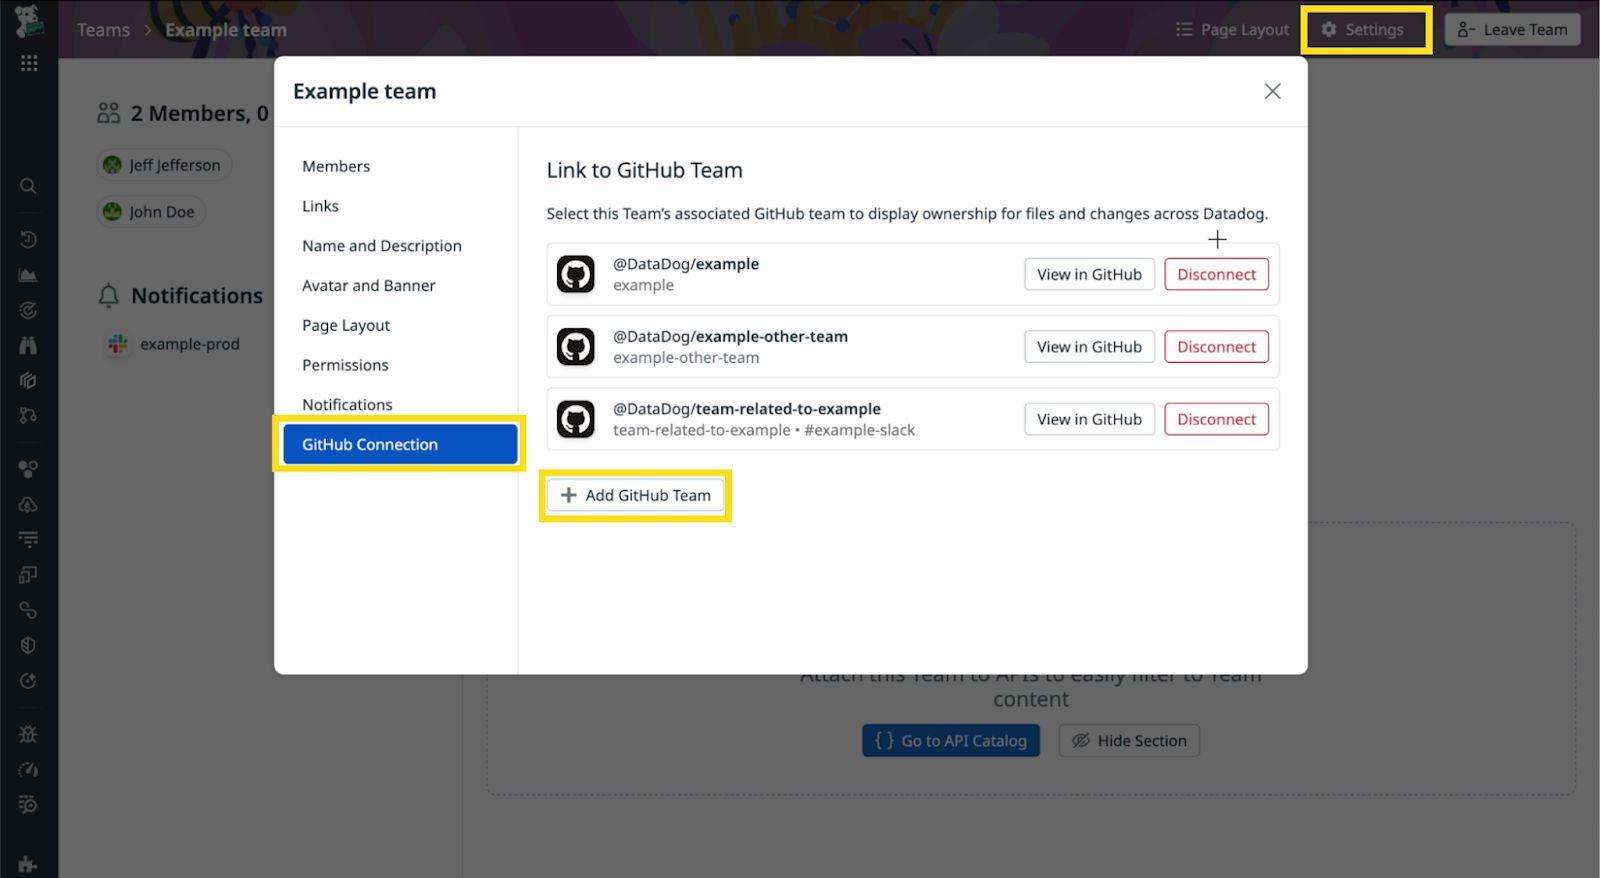The image size is (1600, 878).
Task: Open search via the magnifier sidebar icon
Action: [28, 186]
